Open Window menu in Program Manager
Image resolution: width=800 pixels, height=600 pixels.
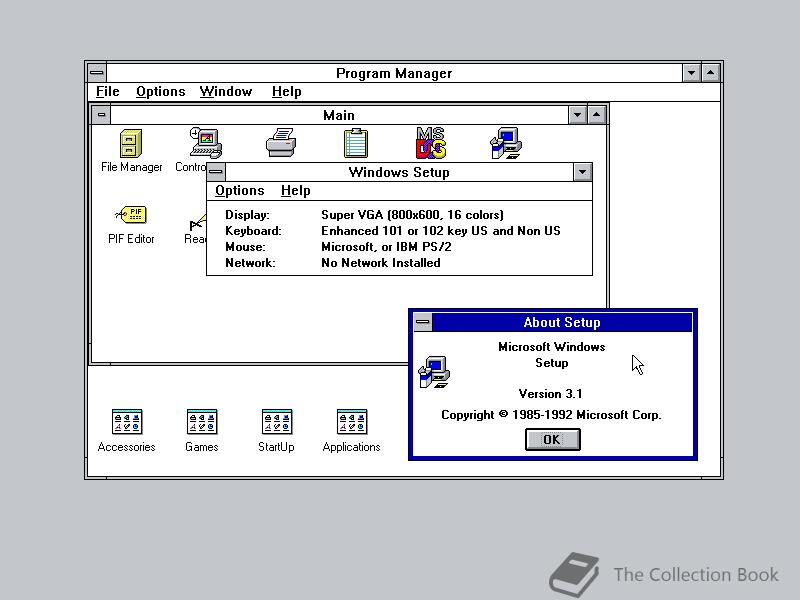tap(226, 92)
